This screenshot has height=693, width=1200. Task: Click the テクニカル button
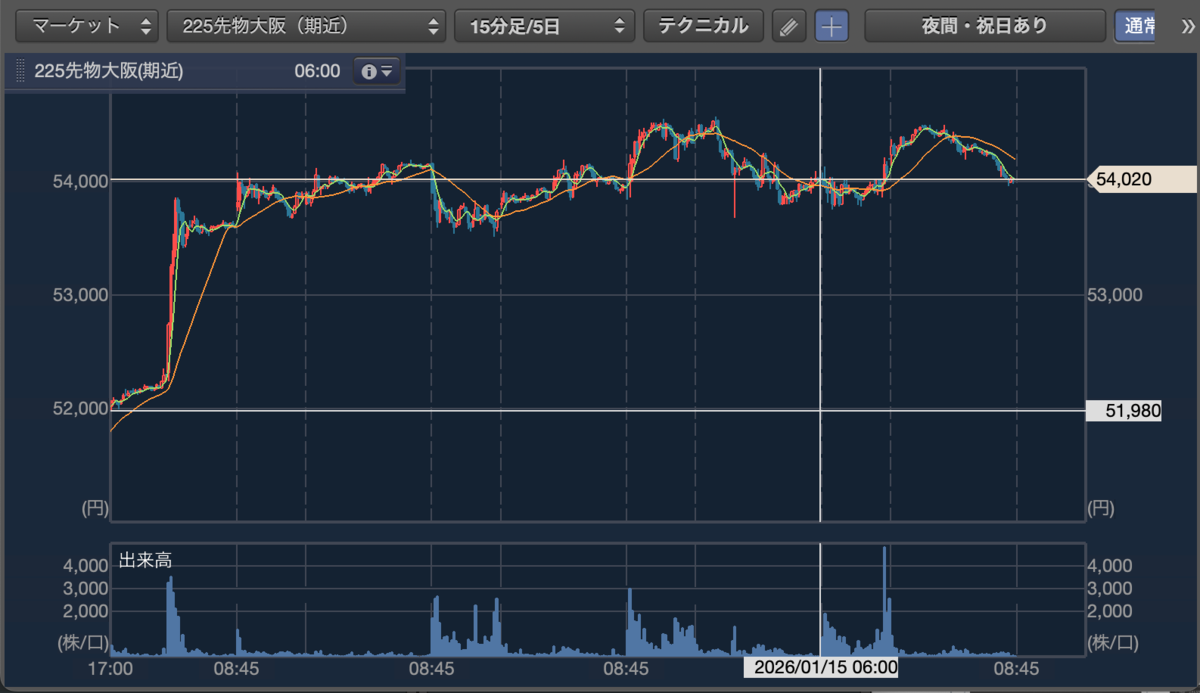pos(703,26)
